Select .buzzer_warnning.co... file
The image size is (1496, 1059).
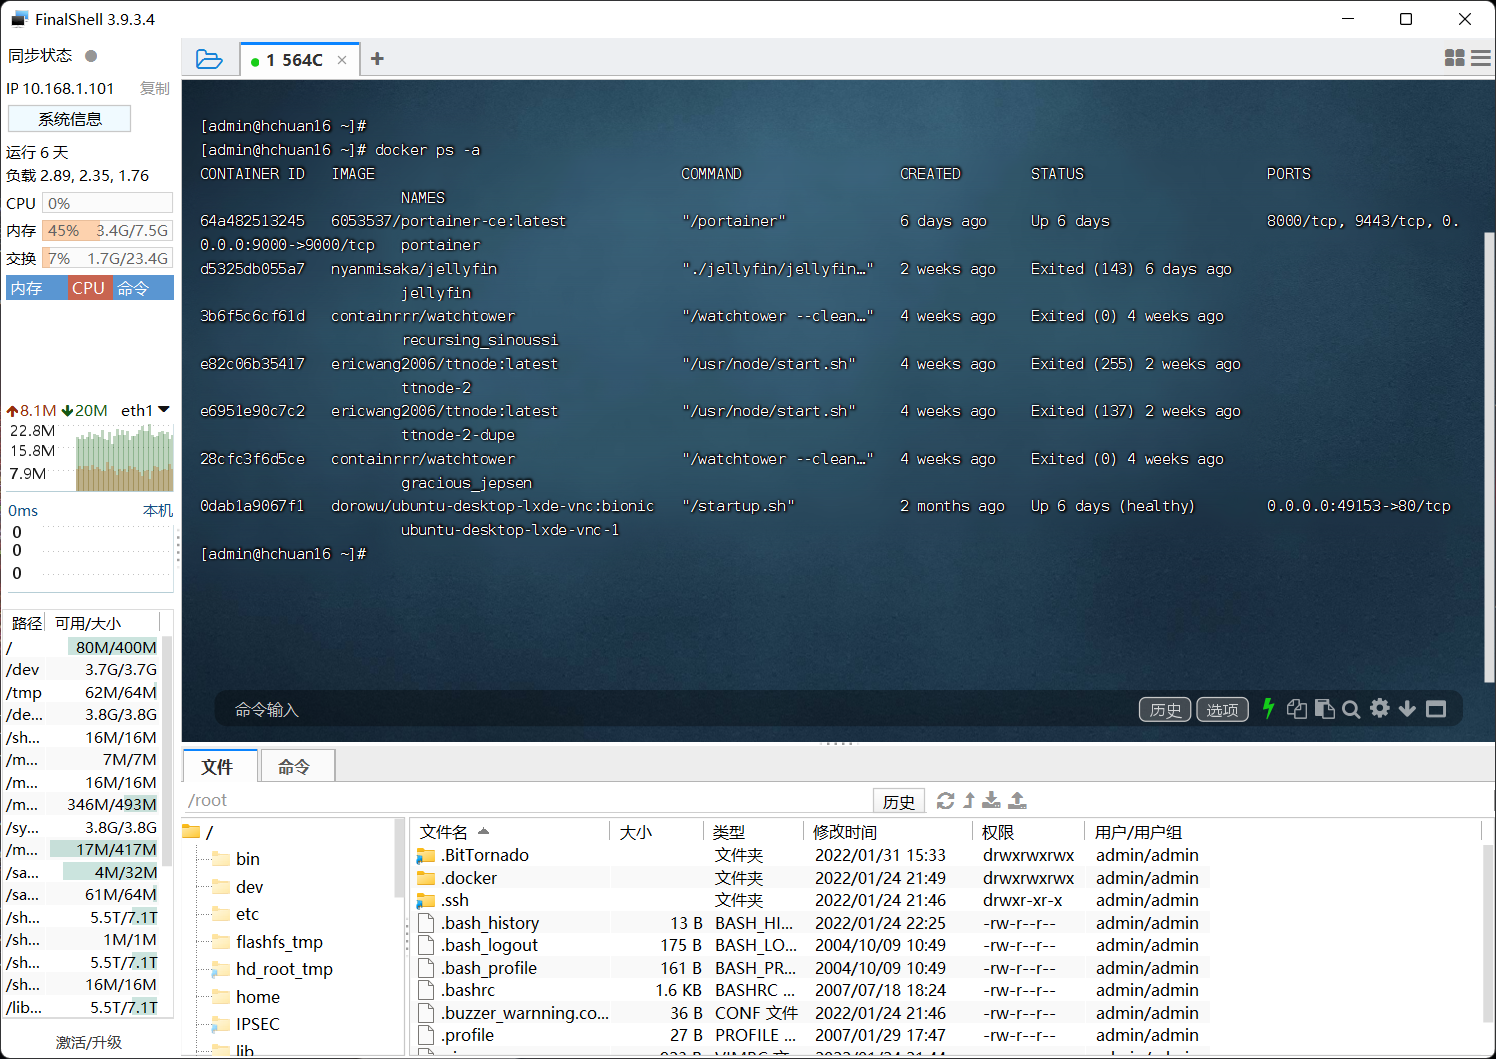[812, 1013]
